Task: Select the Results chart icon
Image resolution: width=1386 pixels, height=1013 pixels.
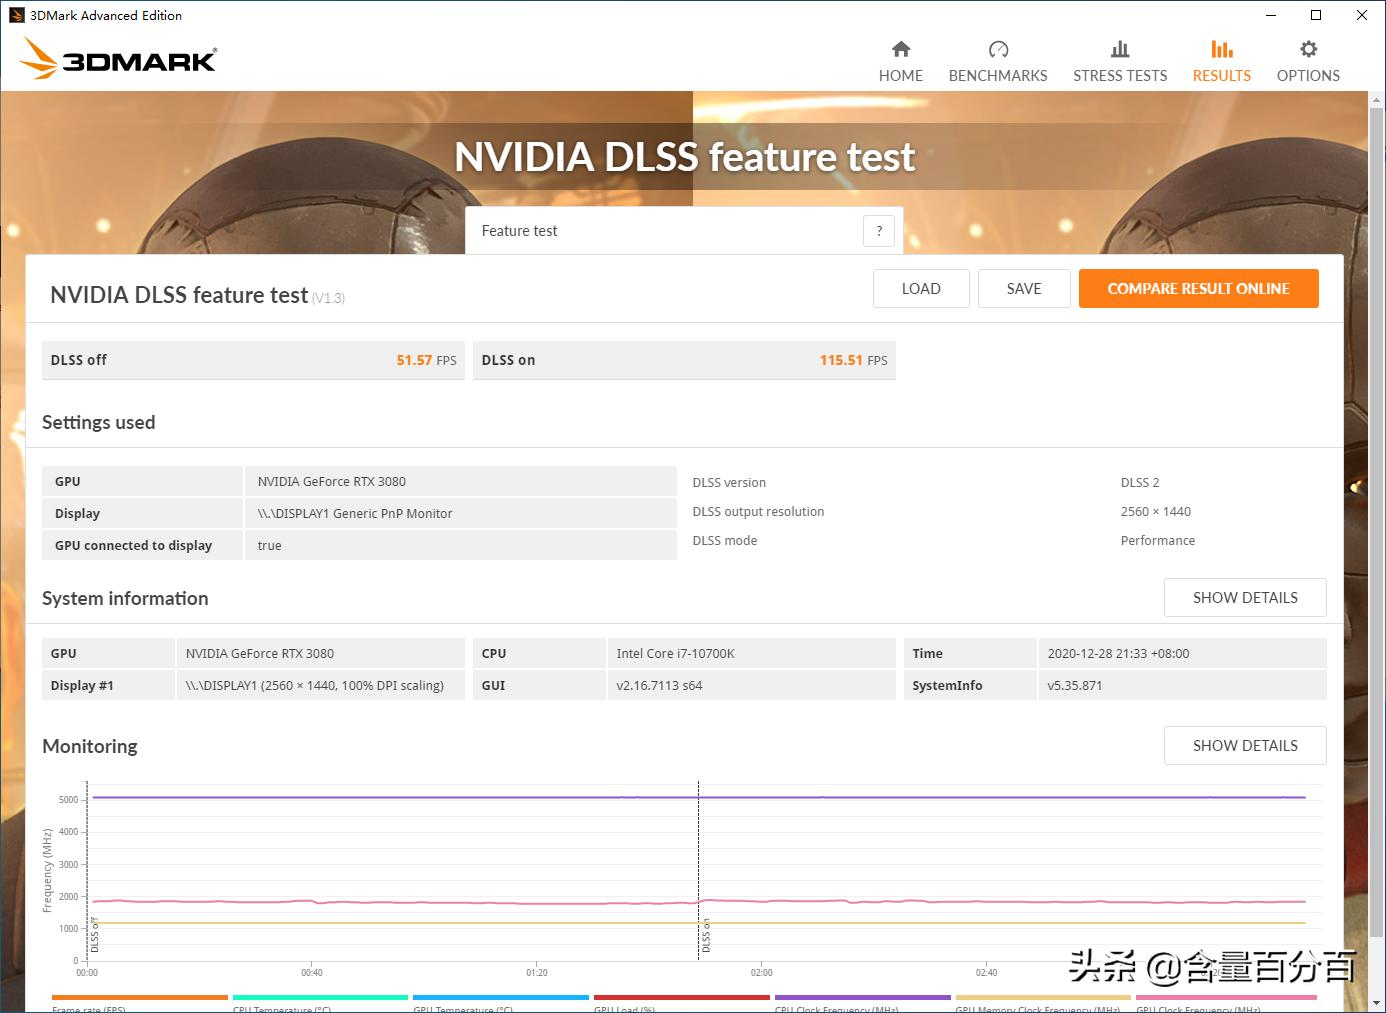Action: pyautogui.click(x=1222, y=49)
